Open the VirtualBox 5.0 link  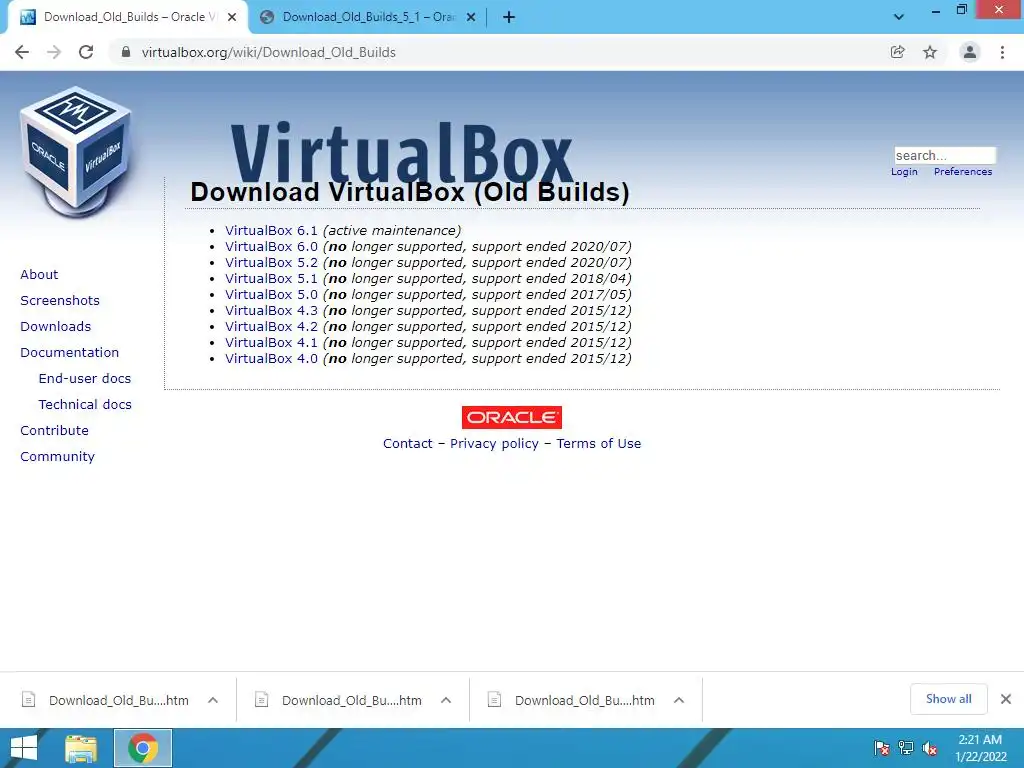(271, 295)
